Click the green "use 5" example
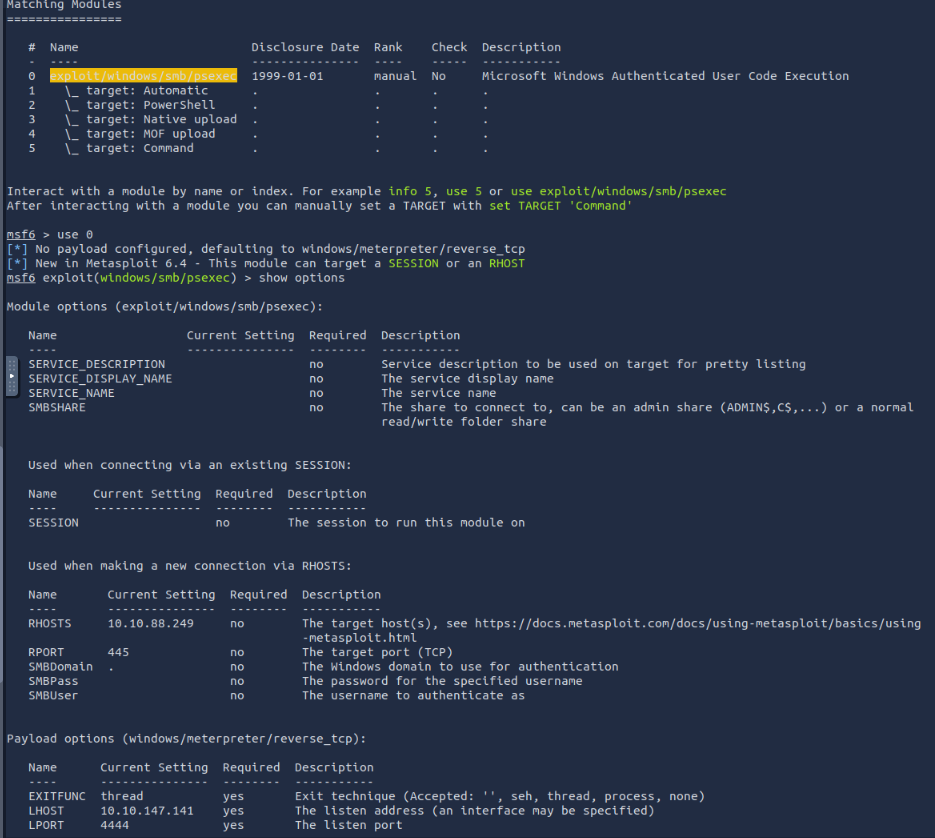Screen dimensions: 935x838 pyautogui.click(x=464, y=191)
